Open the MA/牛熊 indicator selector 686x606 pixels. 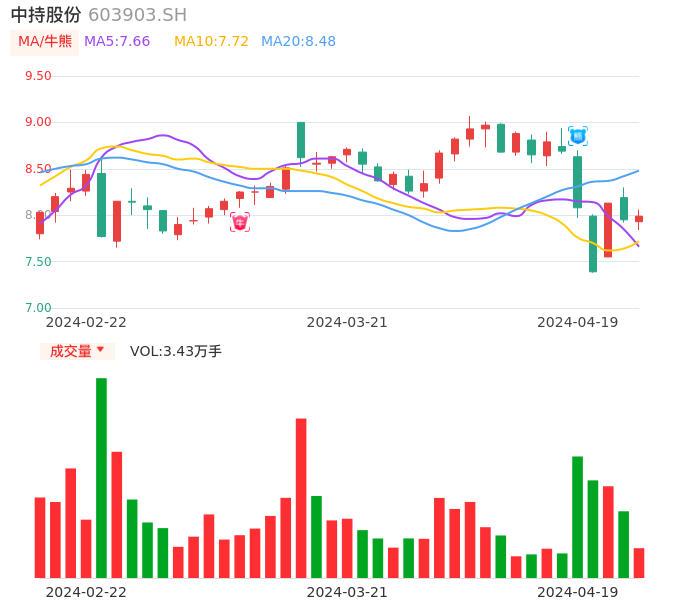tap(45, 42)
